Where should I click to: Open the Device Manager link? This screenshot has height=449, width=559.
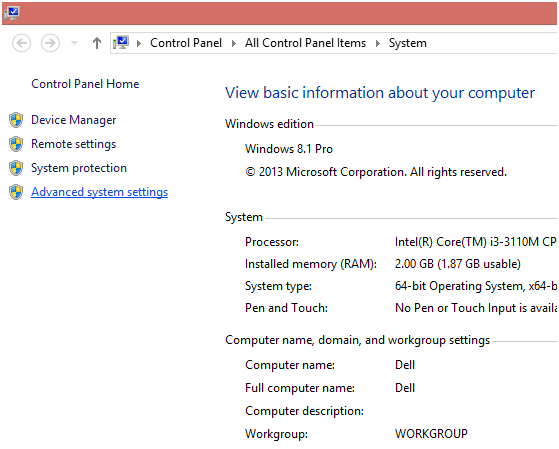pyautogui.click(x=74, y=120)
